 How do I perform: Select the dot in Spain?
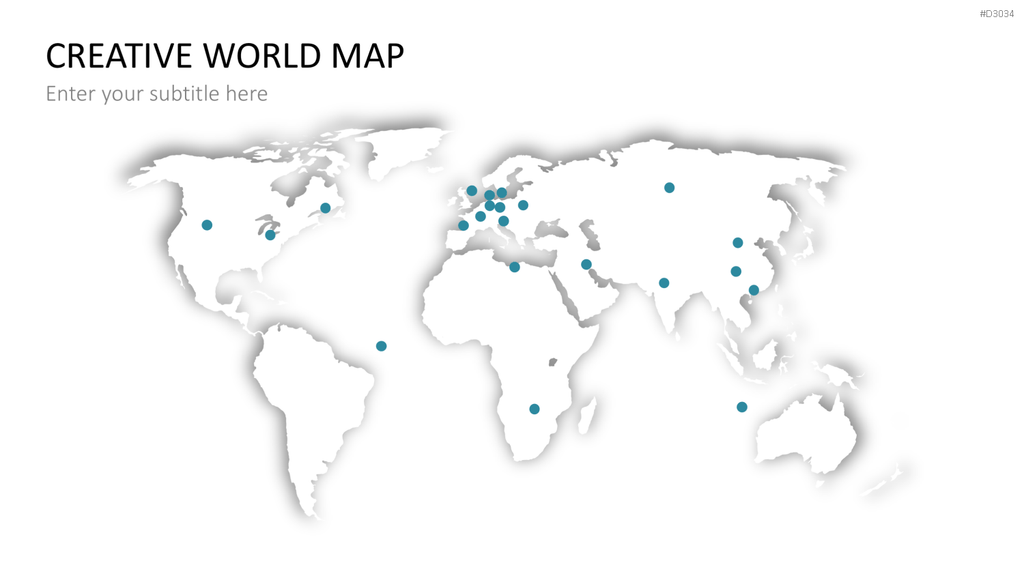464,226
